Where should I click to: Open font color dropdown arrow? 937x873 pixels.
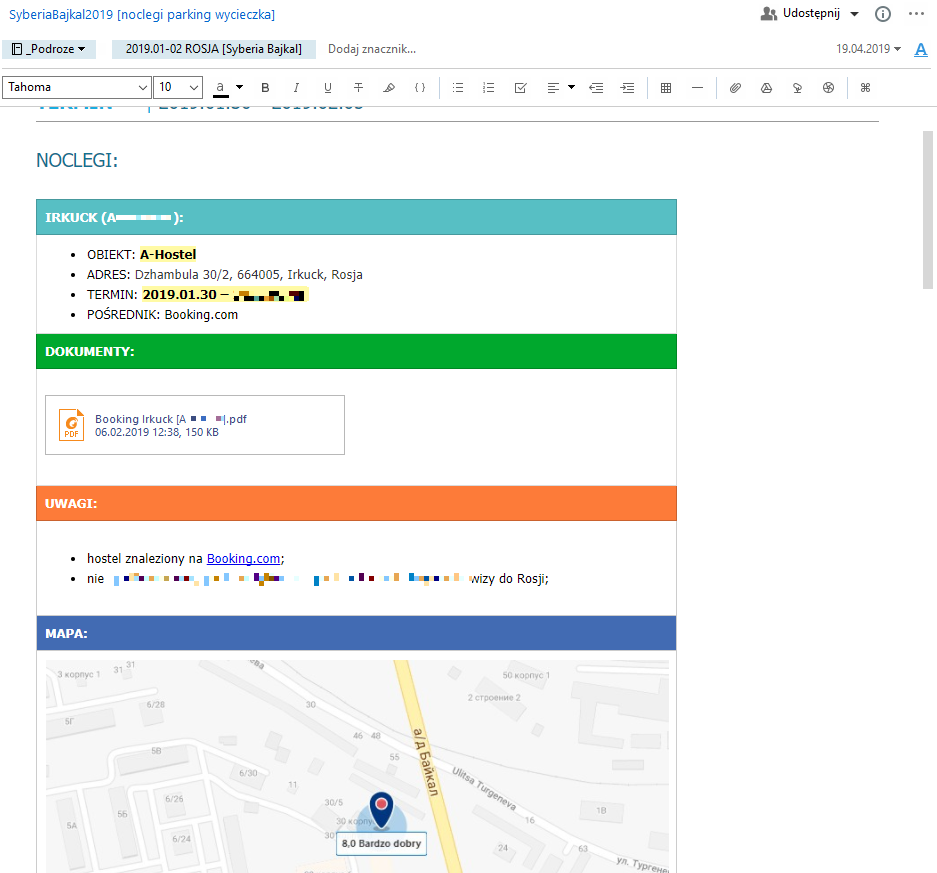240,87
